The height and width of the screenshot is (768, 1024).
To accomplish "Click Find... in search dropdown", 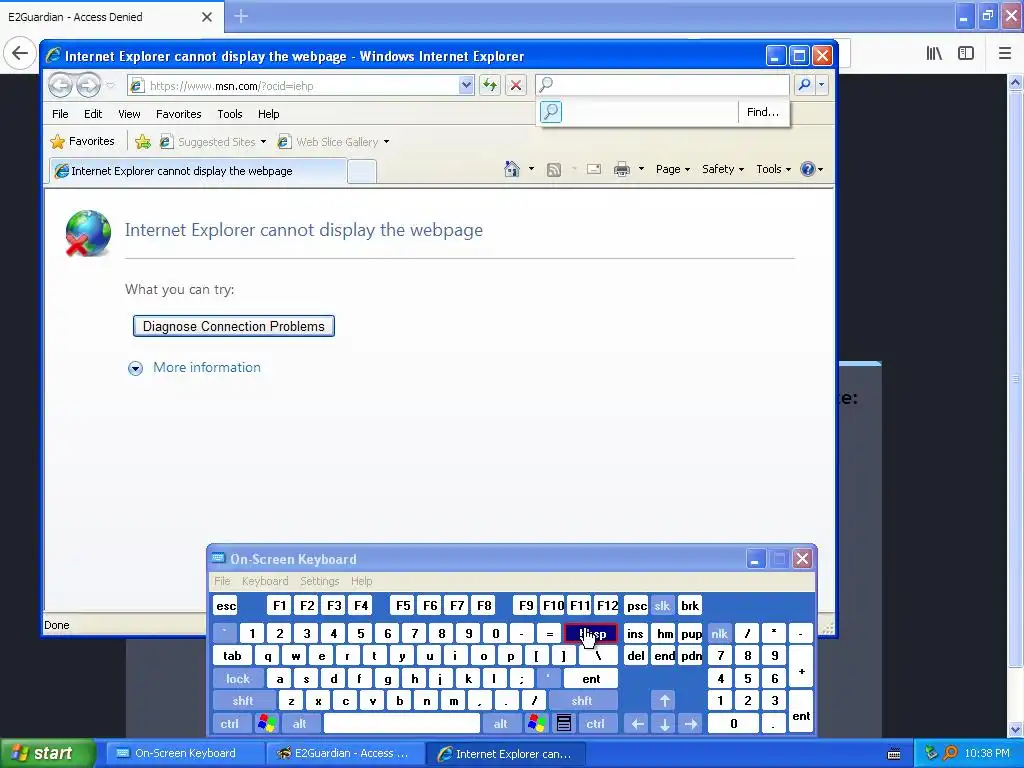I will click(x=763, y=112).
